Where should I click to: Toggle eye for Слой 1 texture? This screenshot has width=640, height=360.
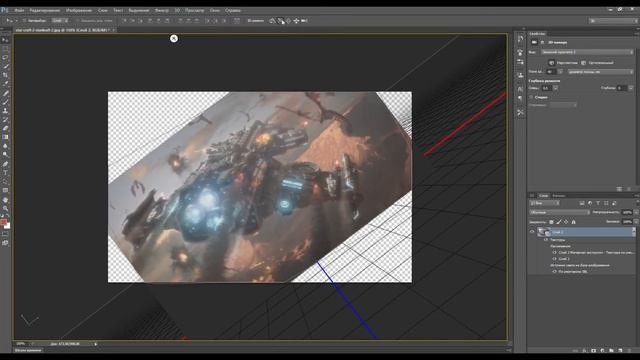[554, 259]
